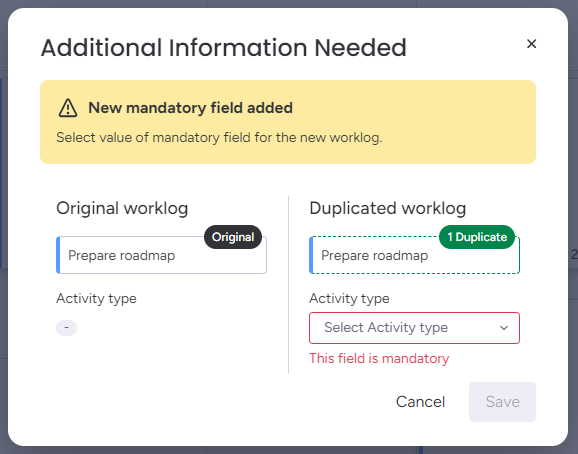Click the 'New mandatory field added' banner title
The height and width of the screenshot is (454, 578).
pos(191,108)
